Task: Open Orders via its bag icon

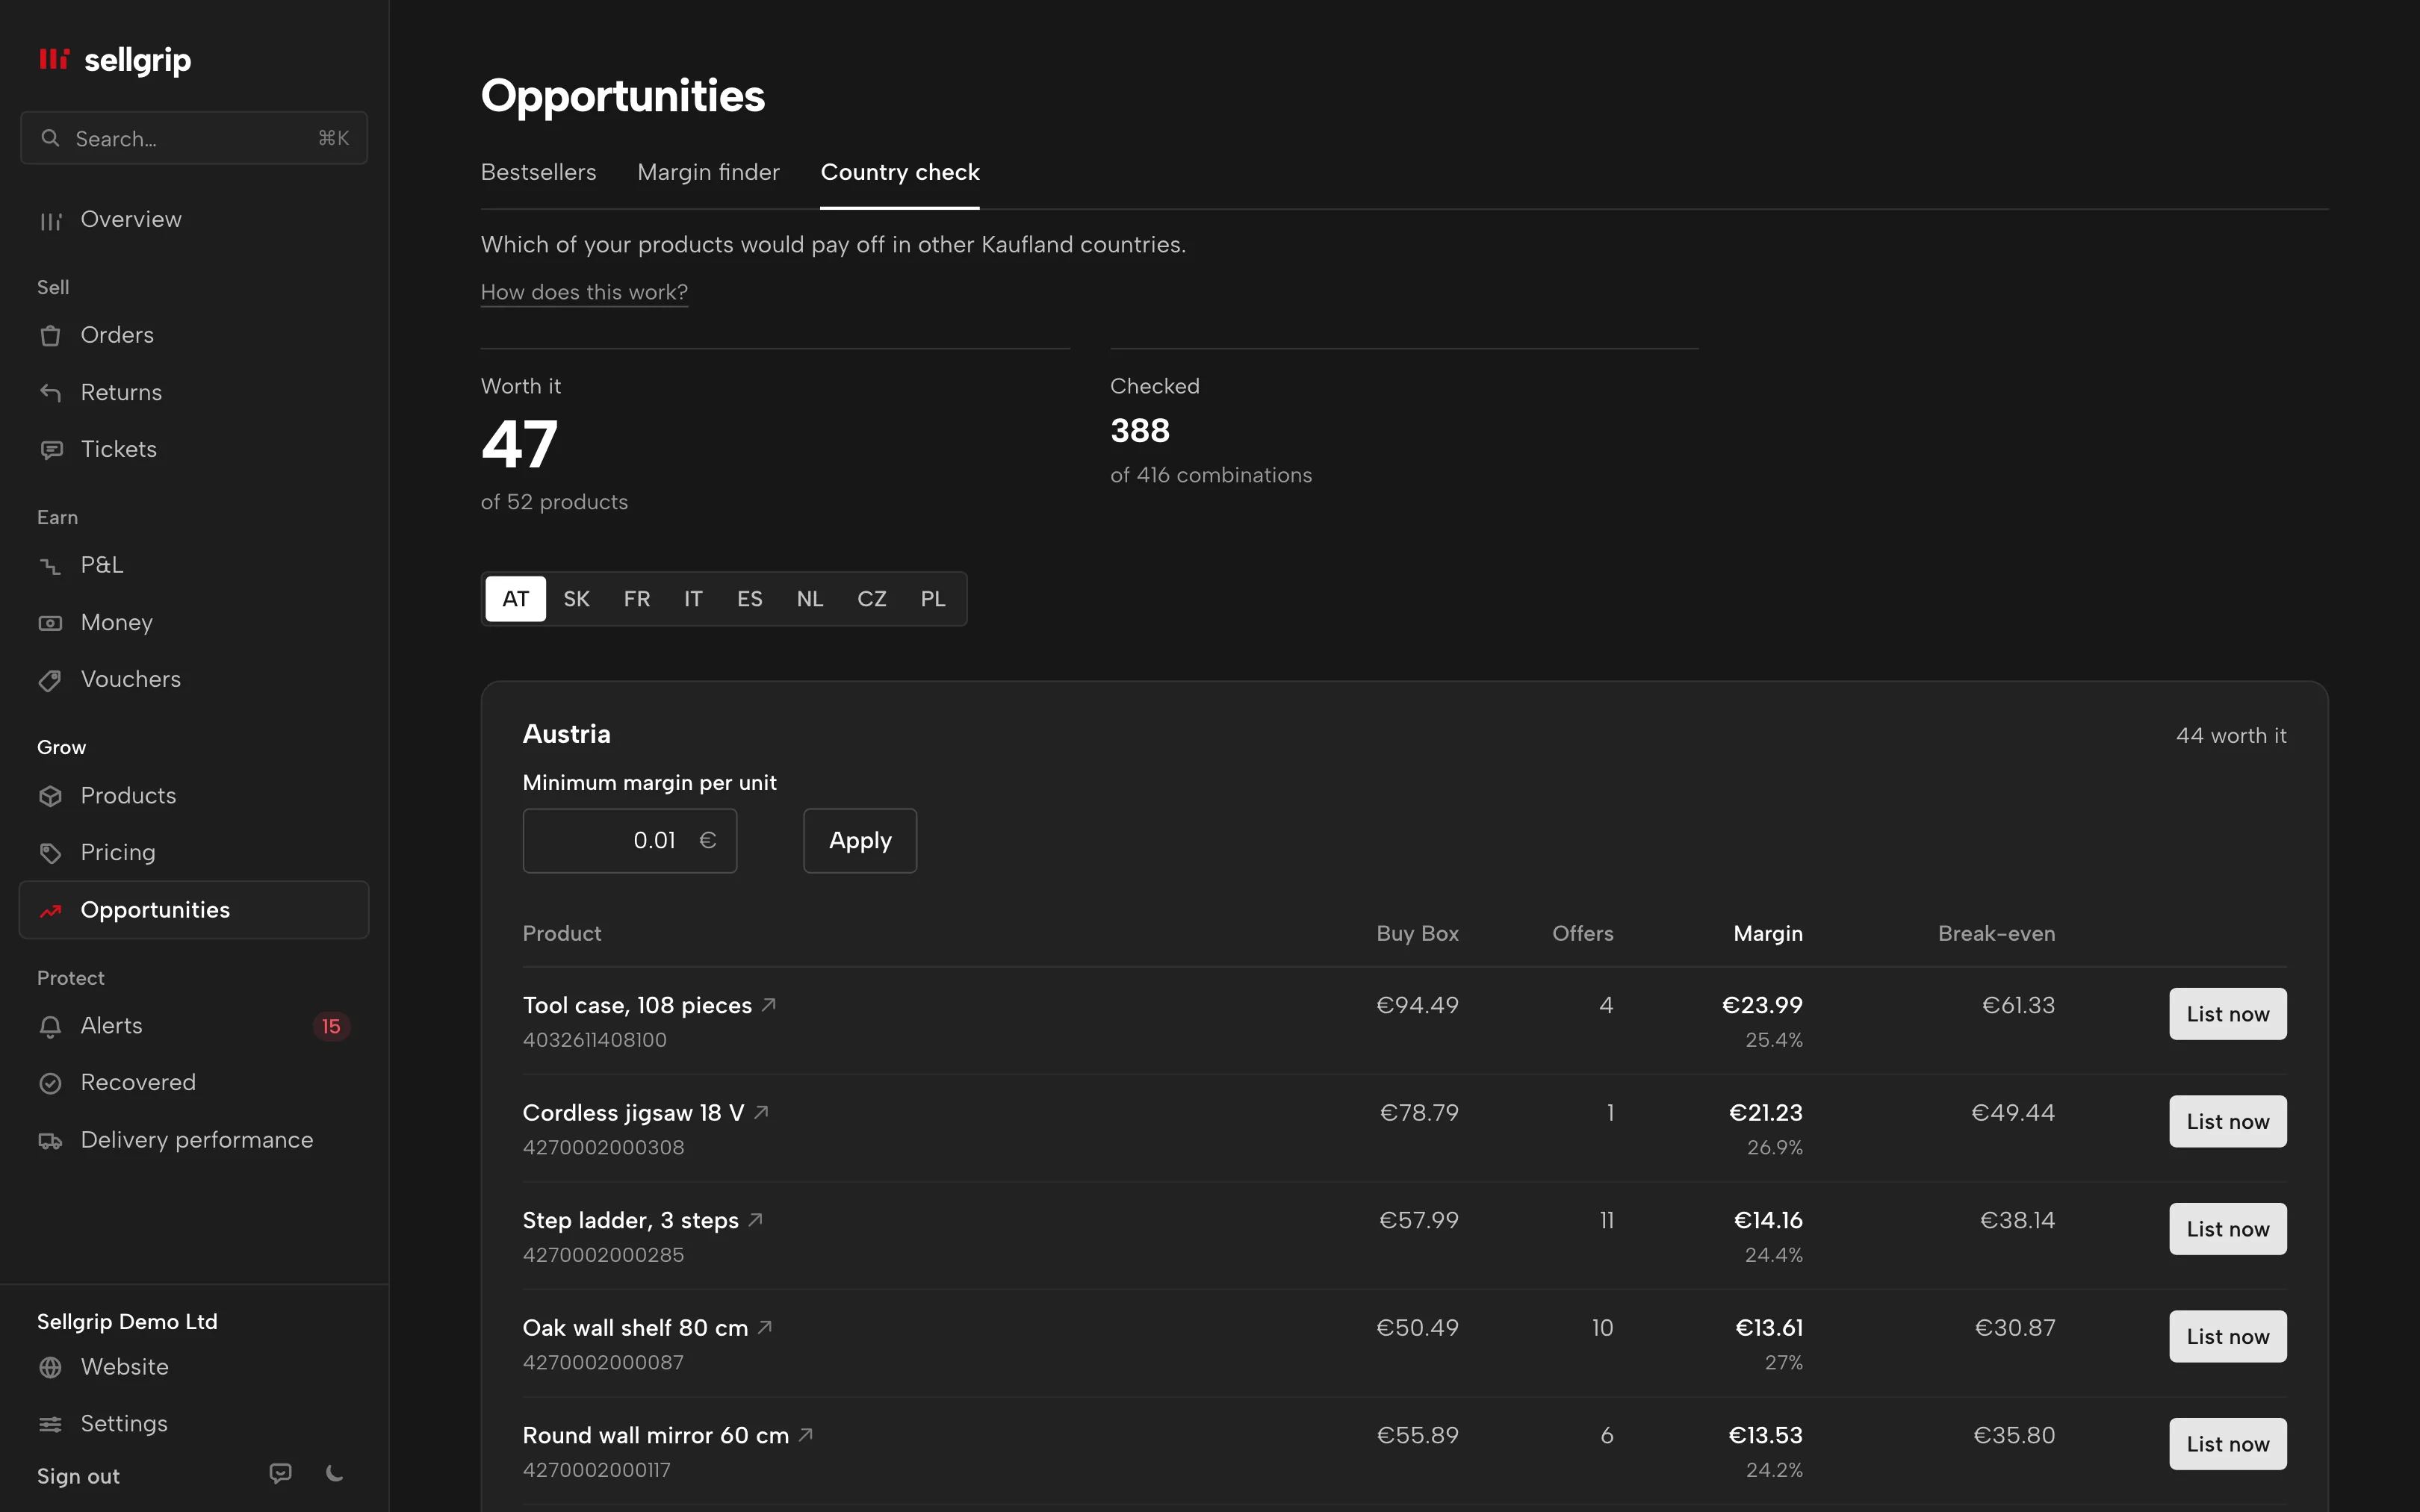Action: tap(50, 336)
